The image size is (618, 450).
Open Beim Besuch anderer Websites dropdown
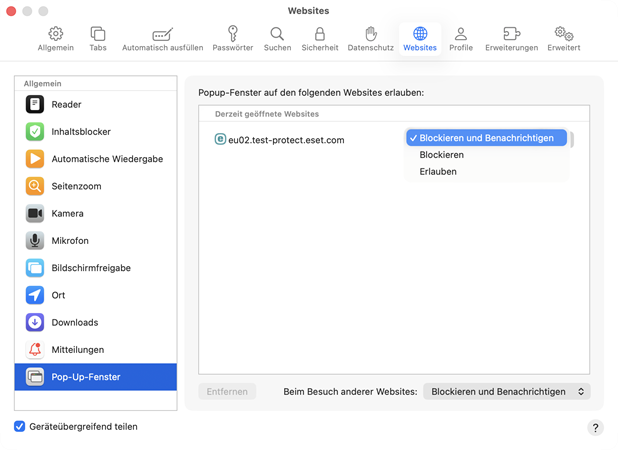coord(506,392)
